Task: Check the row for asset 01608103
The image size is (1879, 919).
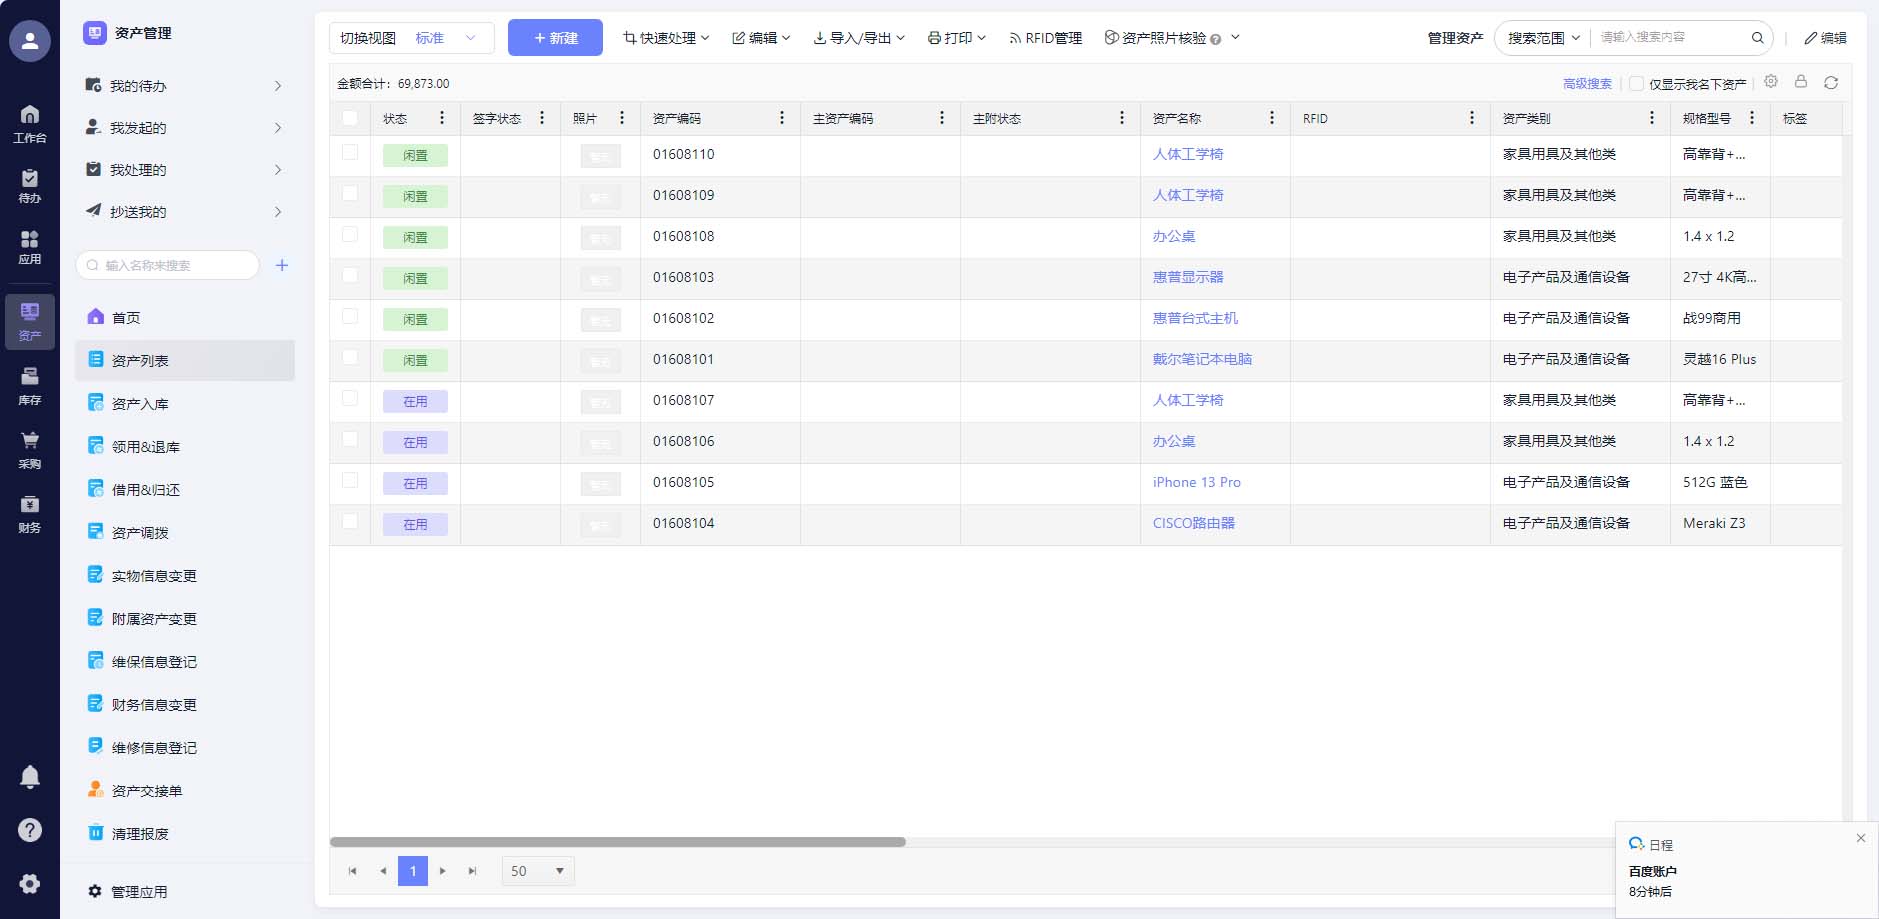Action: tap(350, 275)
